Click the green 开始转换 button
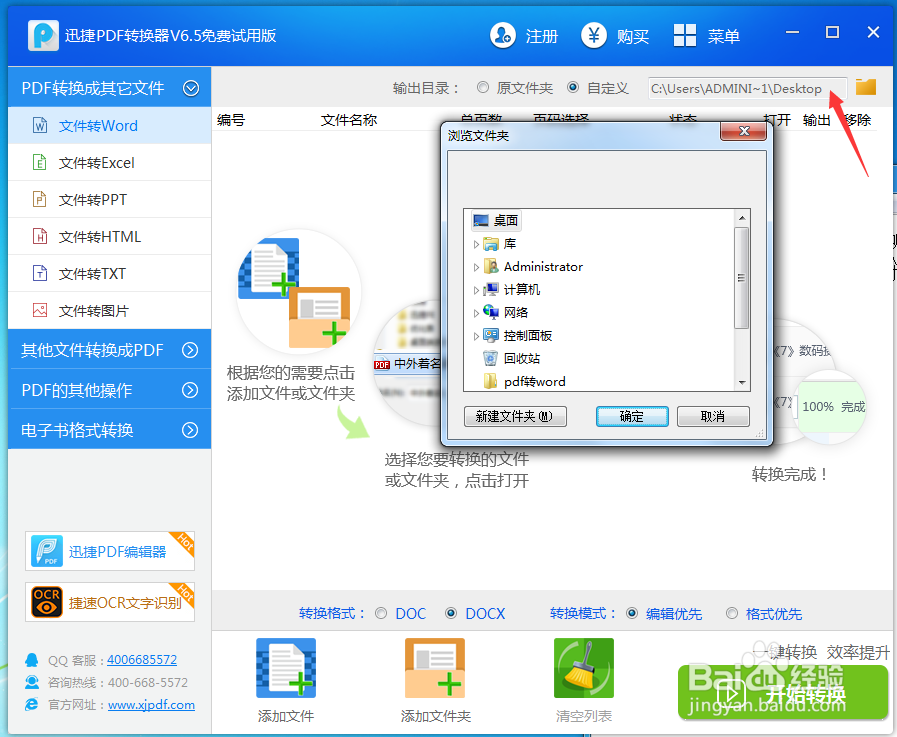 [783, 693]
